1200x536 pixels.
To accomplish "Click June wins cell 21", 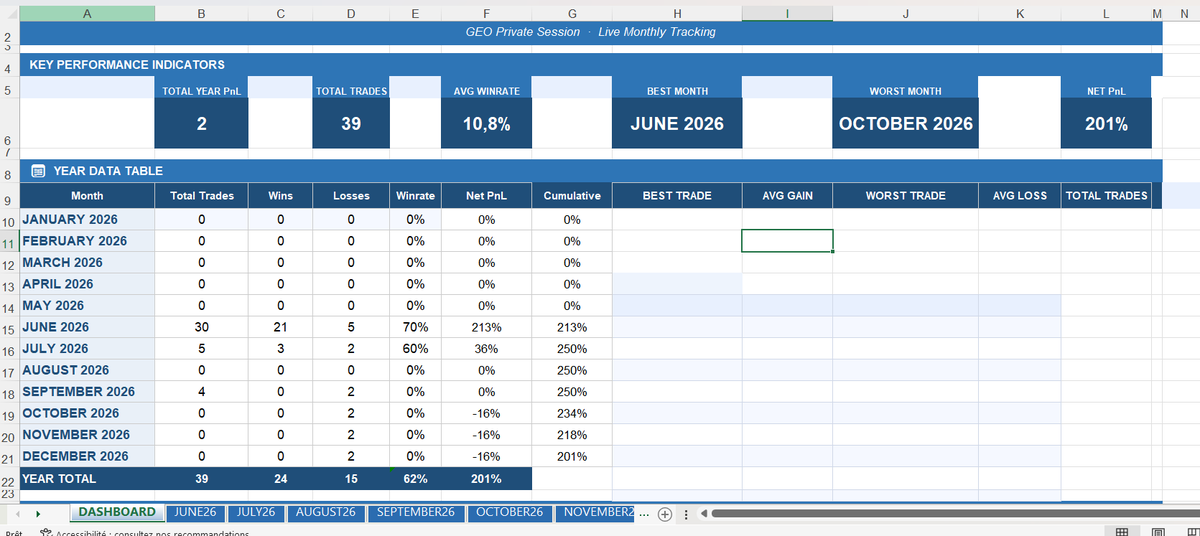I will coord(281,327).
